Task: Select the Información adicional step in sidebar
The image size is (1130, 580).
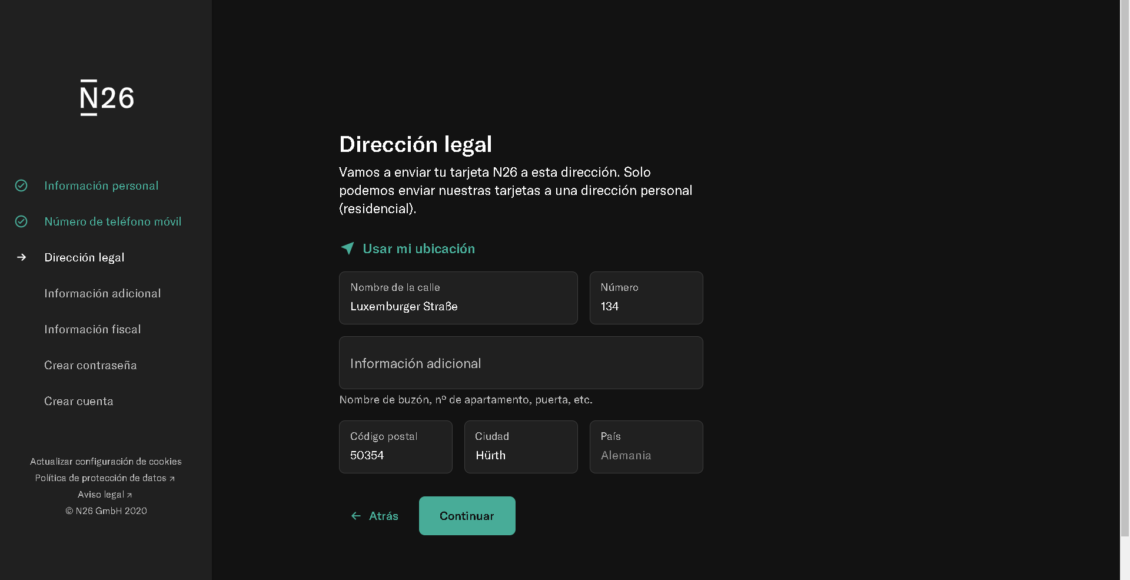Action: (102, 293)
